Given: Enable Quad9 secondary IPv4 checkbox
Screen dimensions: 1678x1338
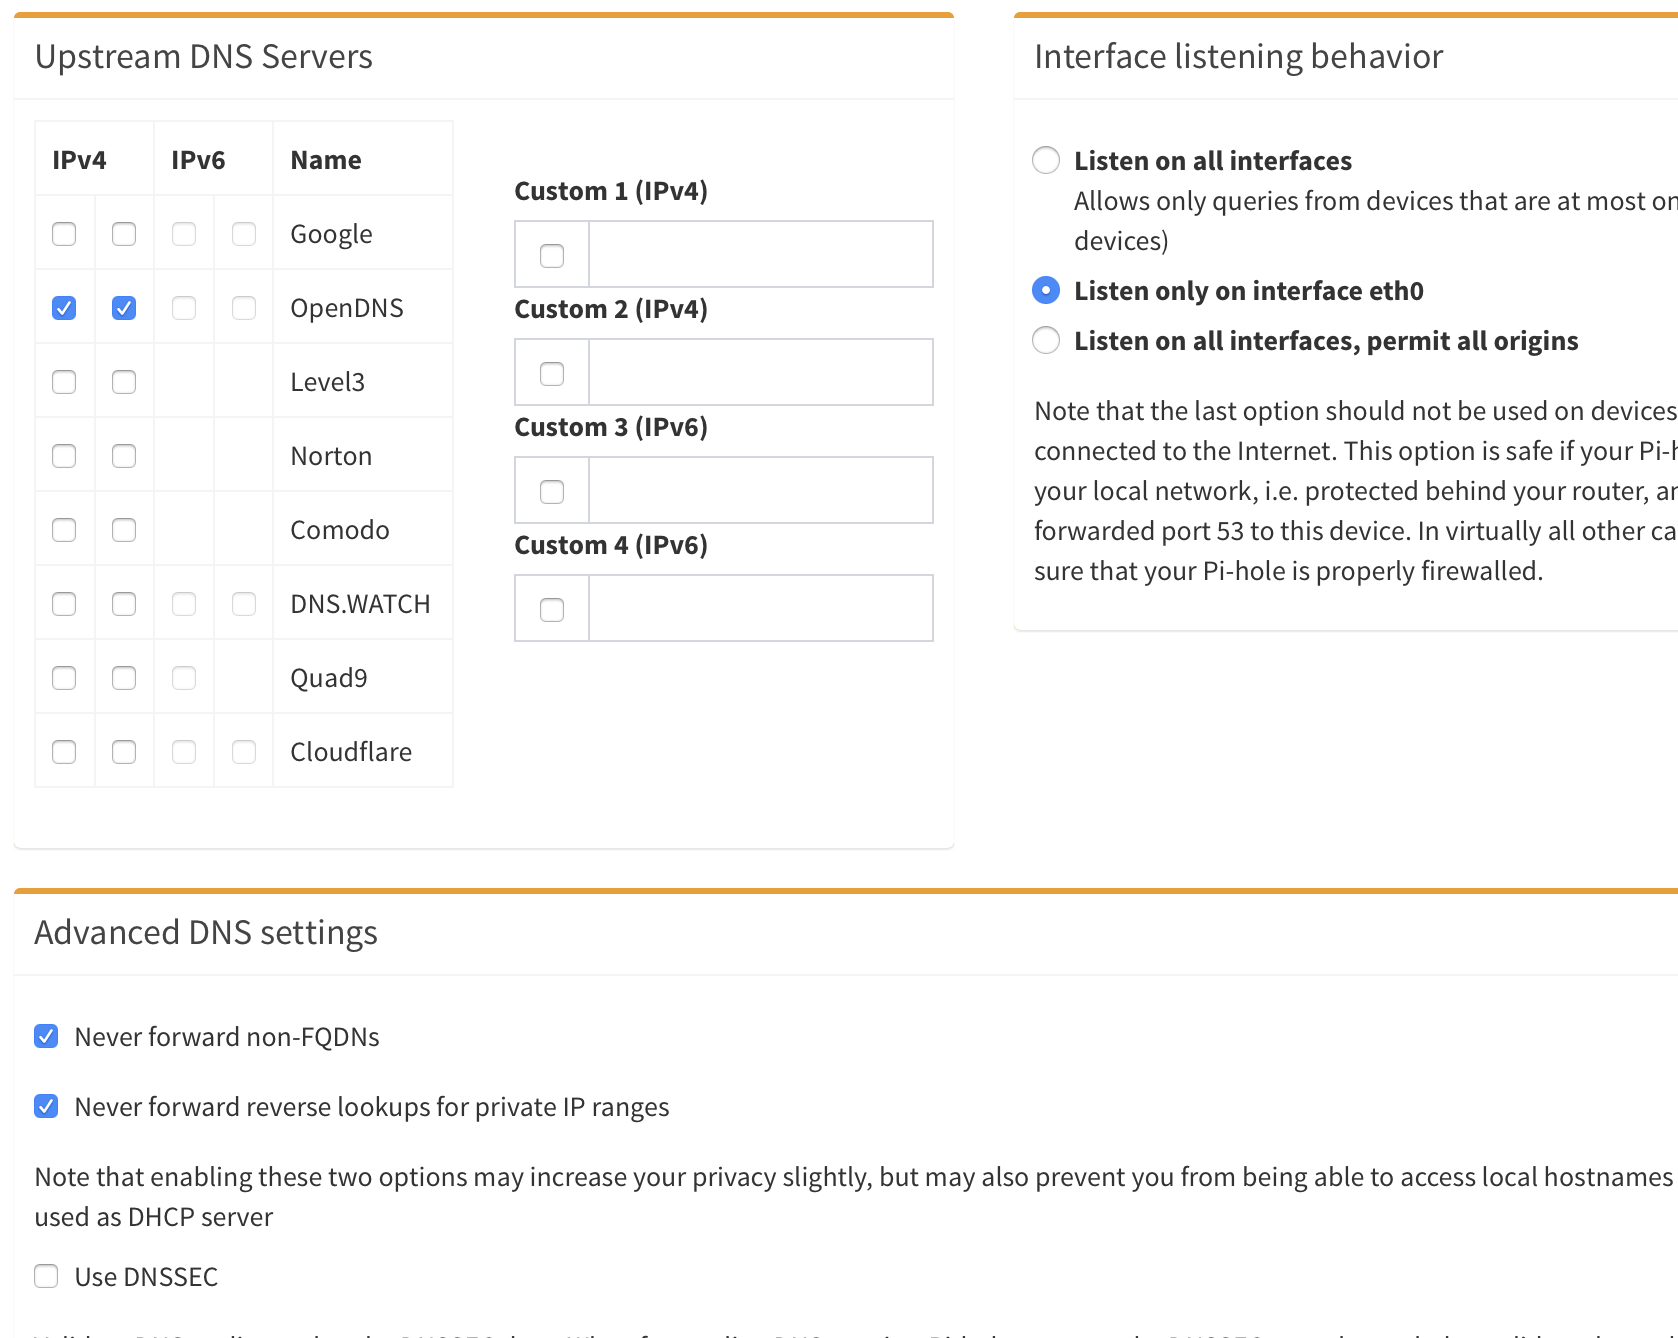Looking at the screenshot, I should point(124,678).
